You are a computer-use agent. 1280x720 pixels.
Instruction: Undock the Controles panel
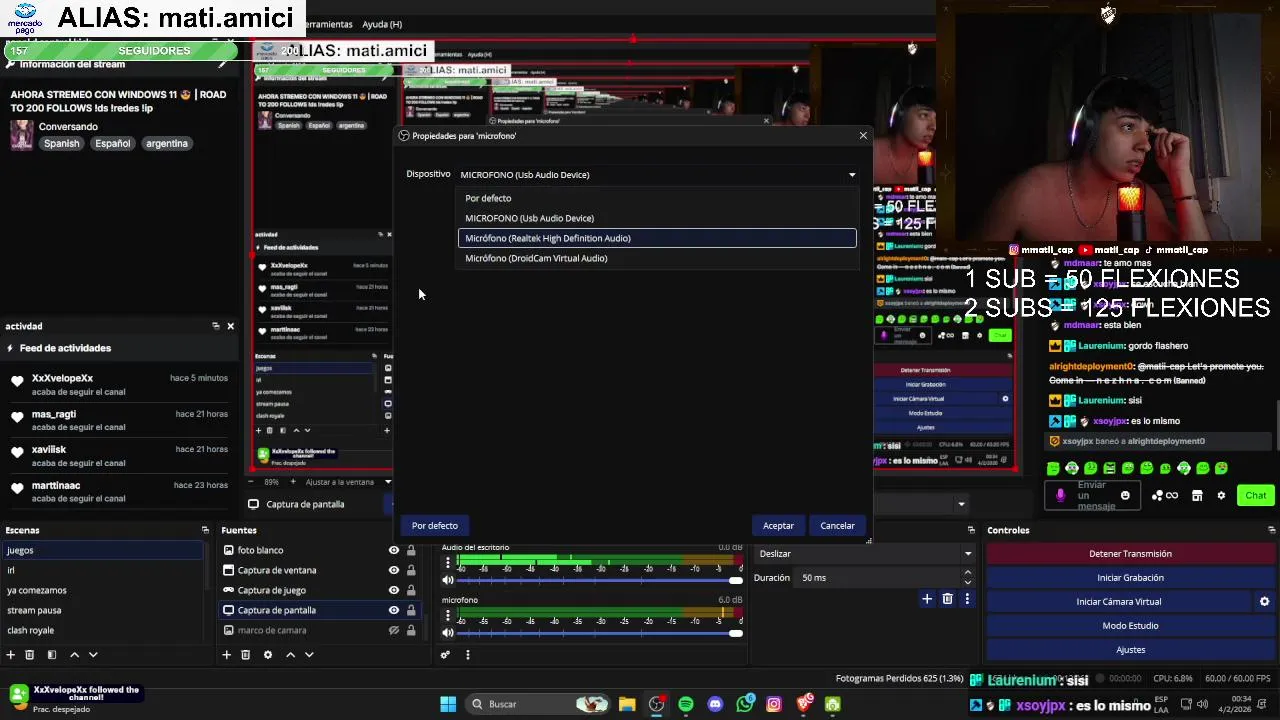tap(1272, 530)
